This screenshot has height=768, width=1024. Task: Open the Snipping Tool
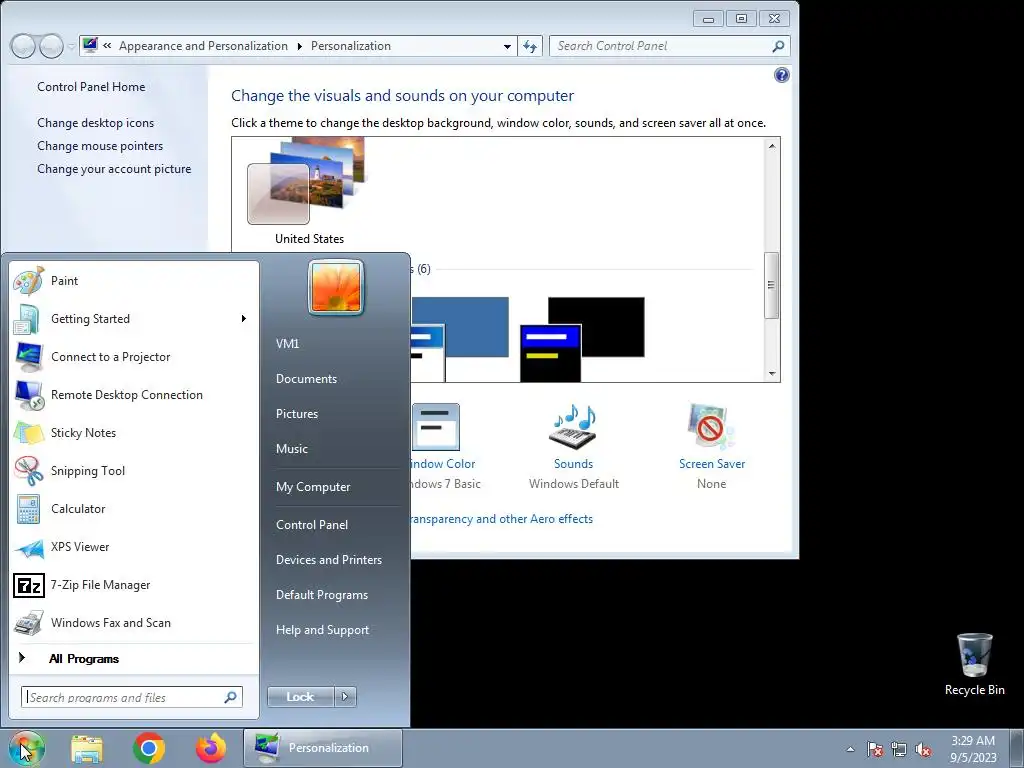pyautogui.click(x=134, y=471)
